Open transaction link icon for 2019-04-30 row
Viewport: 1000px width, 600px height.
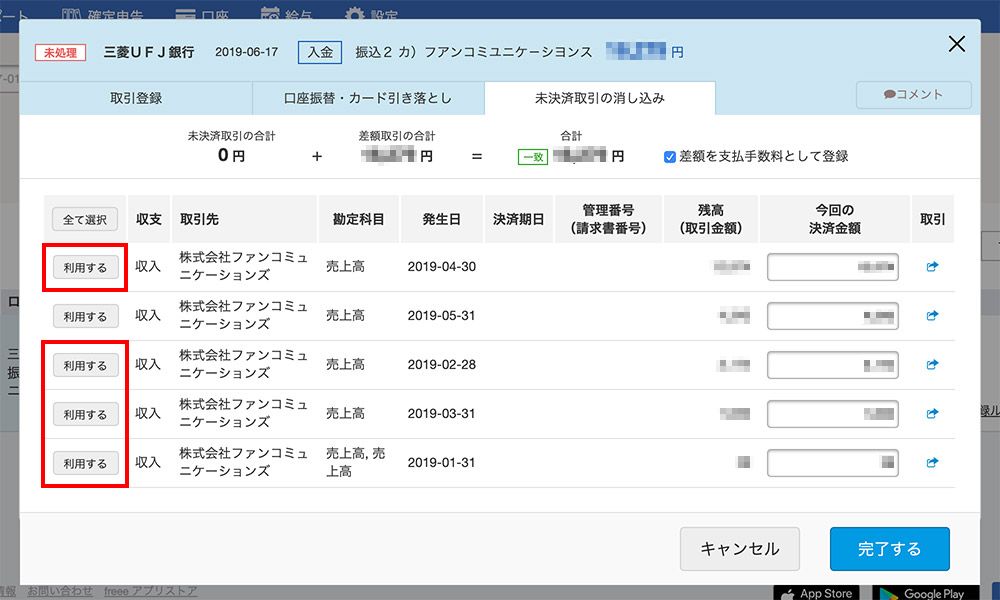932,267
